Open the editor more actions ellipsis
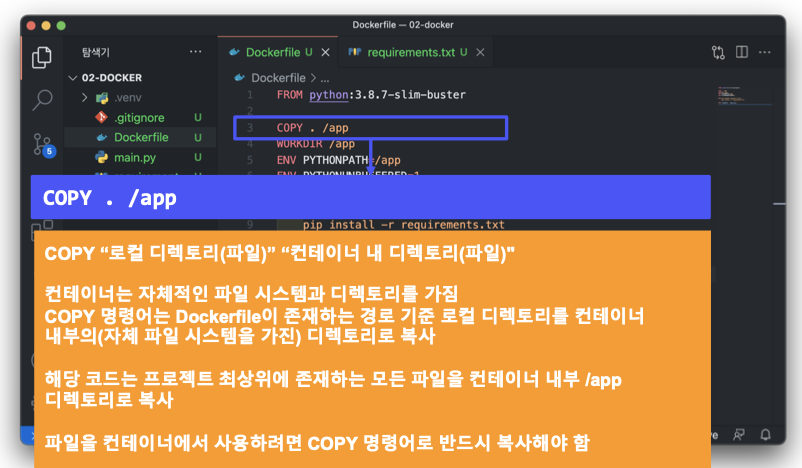The height and width of the screenshot is (468, 802). tap(765, 52)
